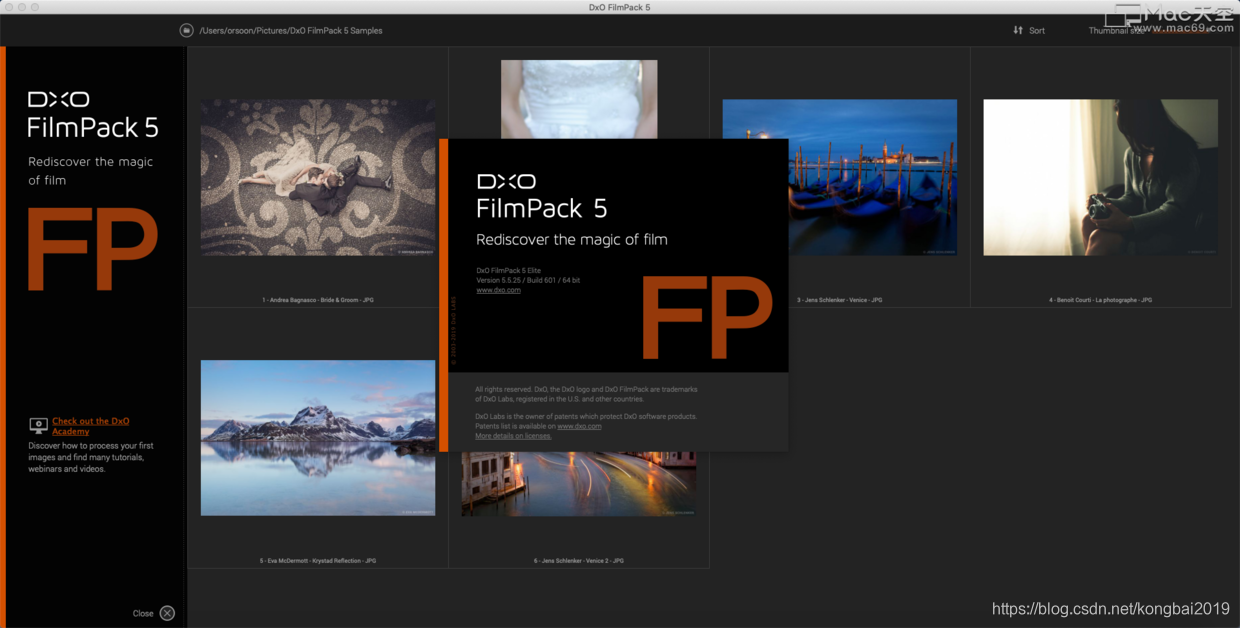Open the Sort options label
Viewport: 1240px width, 628px height.
coord(1037,31)
